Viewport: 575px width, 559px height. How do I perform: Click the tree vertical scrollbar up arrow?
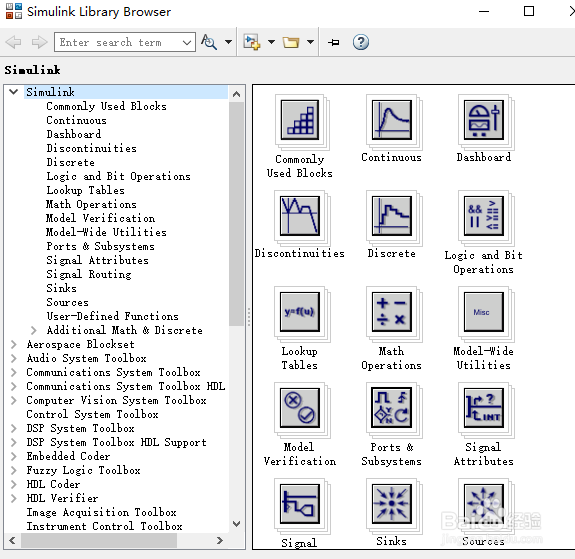[237, 95]
